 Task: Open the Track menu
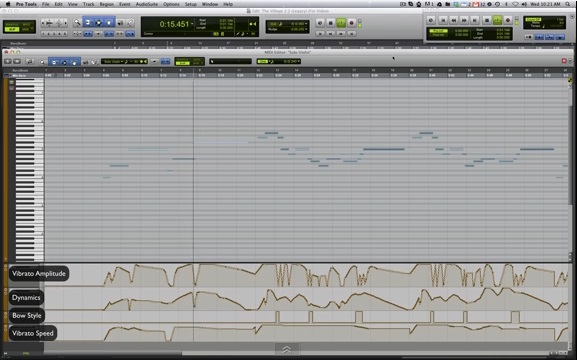tap(88, 4)
